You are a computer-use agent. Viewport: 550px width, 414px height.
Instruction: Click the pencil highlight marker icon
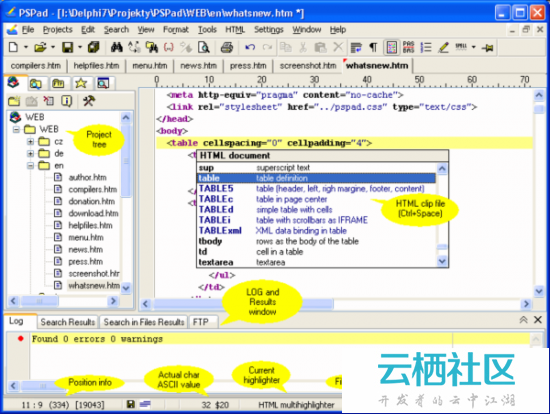(443, 47)
